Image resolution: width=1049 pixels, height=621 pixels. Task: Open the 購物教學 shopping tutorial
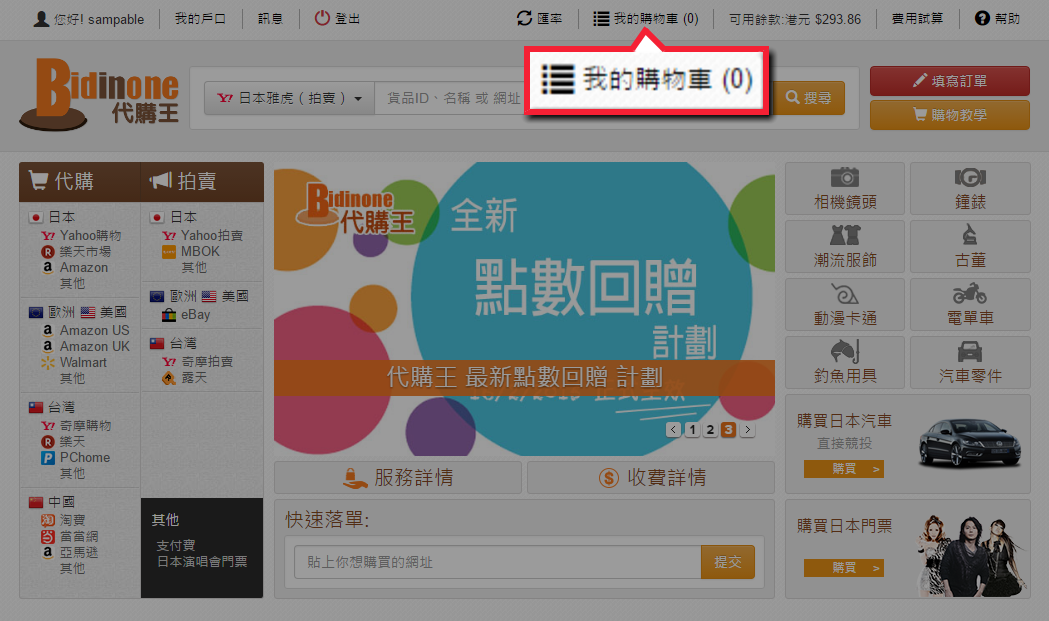click(949, 115)
